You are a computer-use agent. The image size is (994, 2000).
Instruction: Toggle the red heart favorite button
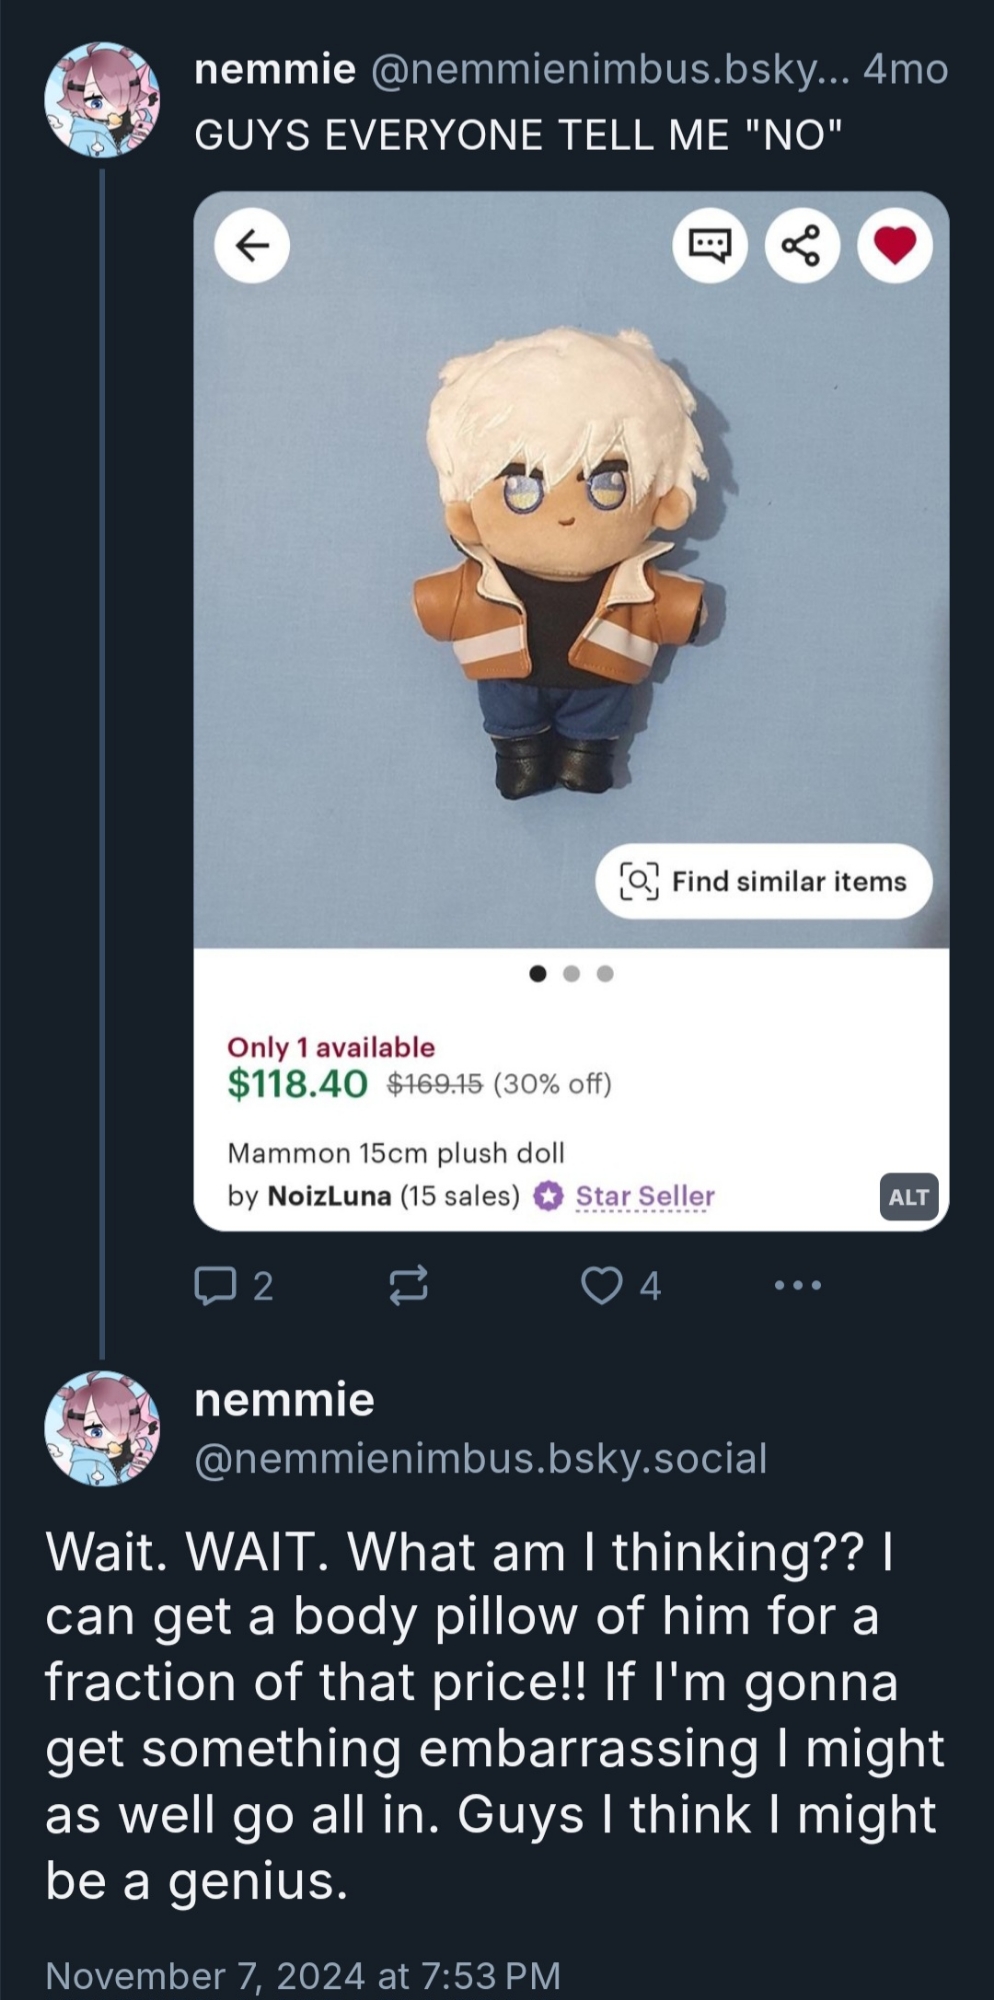[x=894, y=245]
